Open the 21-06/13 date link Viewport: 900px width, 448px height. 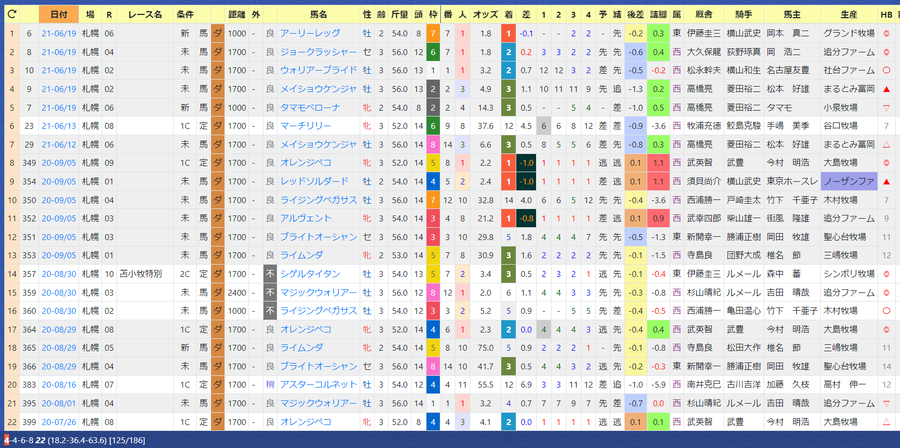point(59,126)
